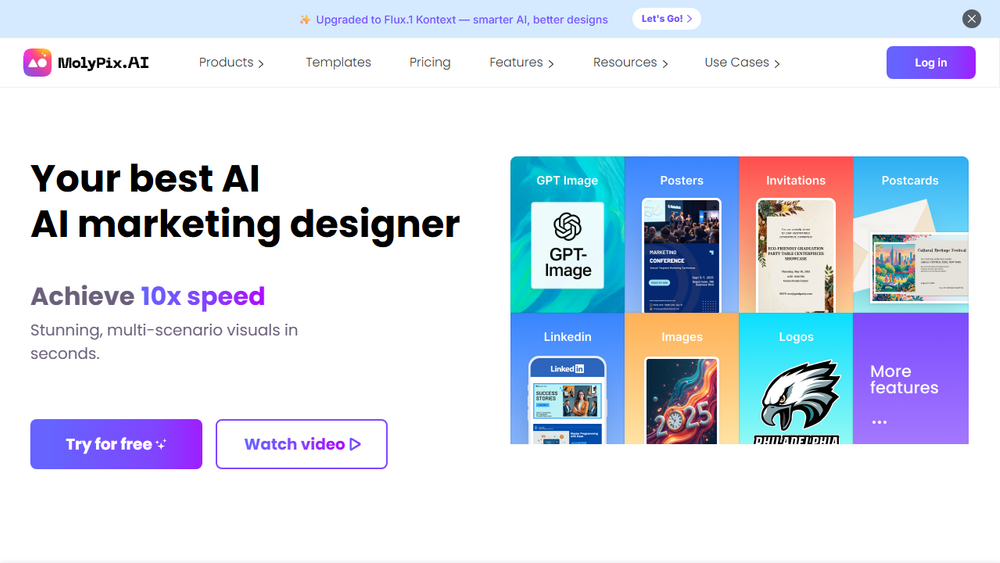The width and height of the screenshot is (1000, 563).
Task: Click the sparkle icon on Try for free
Action: [x=161, y=444]
